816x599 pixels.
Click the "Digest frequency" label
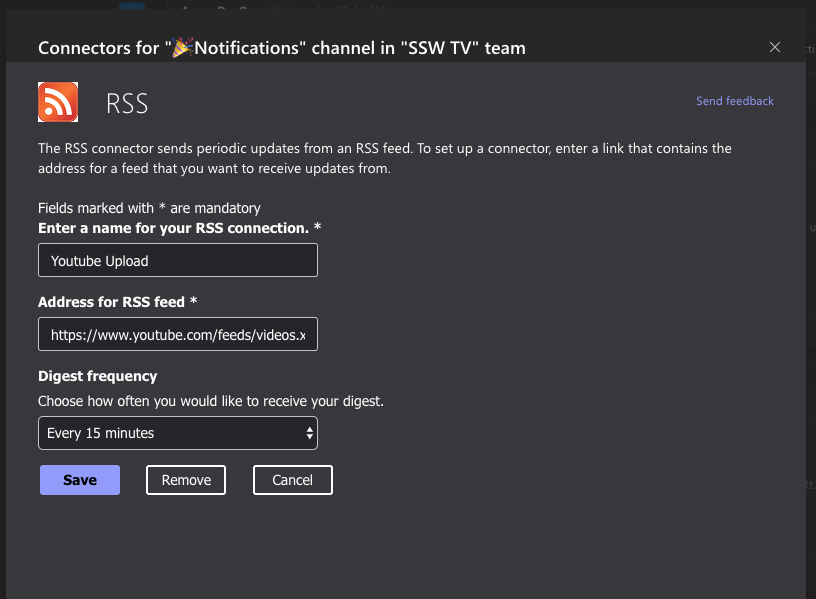pyautogui.click(x=97, y=376)
